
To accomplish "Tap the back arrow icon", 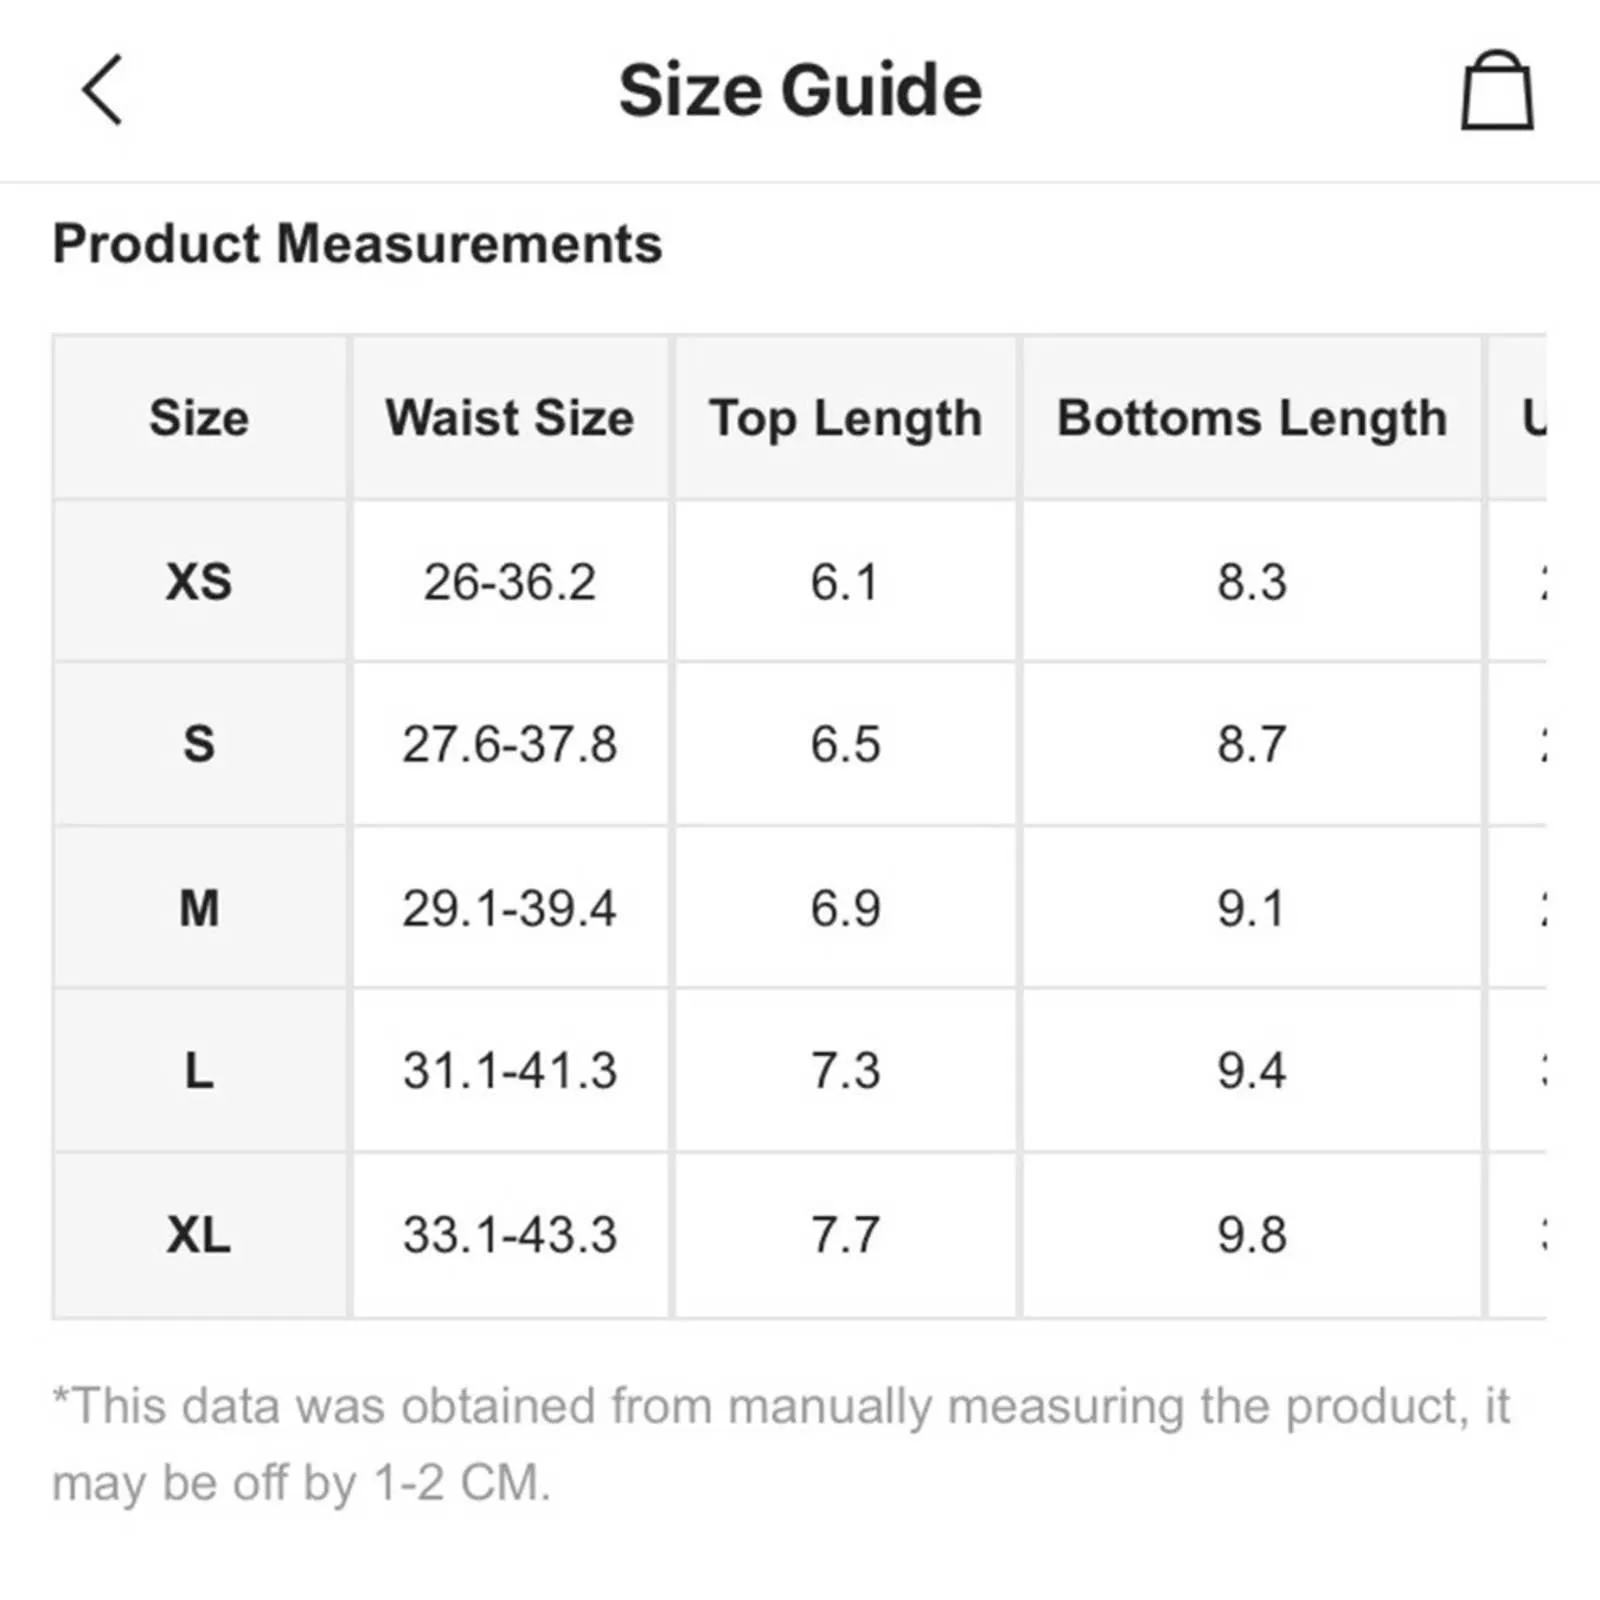I will coord(102,90).
